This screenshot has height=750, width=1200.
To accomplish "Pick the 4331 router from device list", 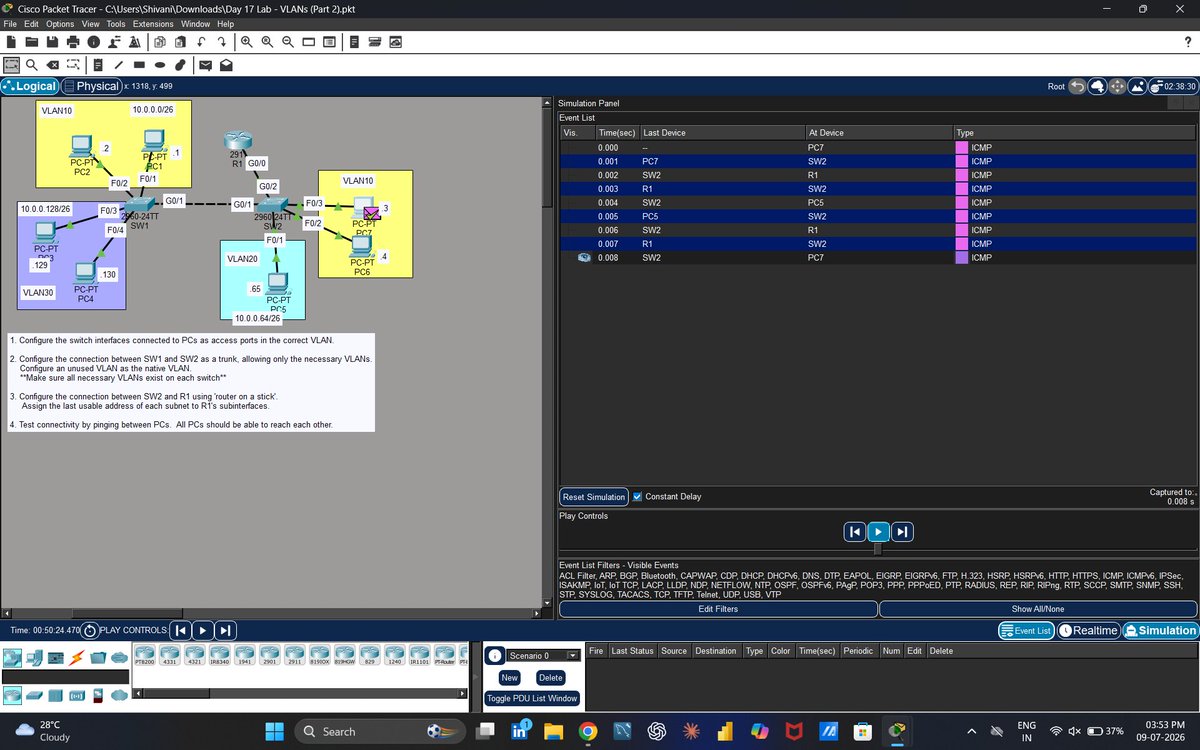I will [x=168, y=657].
